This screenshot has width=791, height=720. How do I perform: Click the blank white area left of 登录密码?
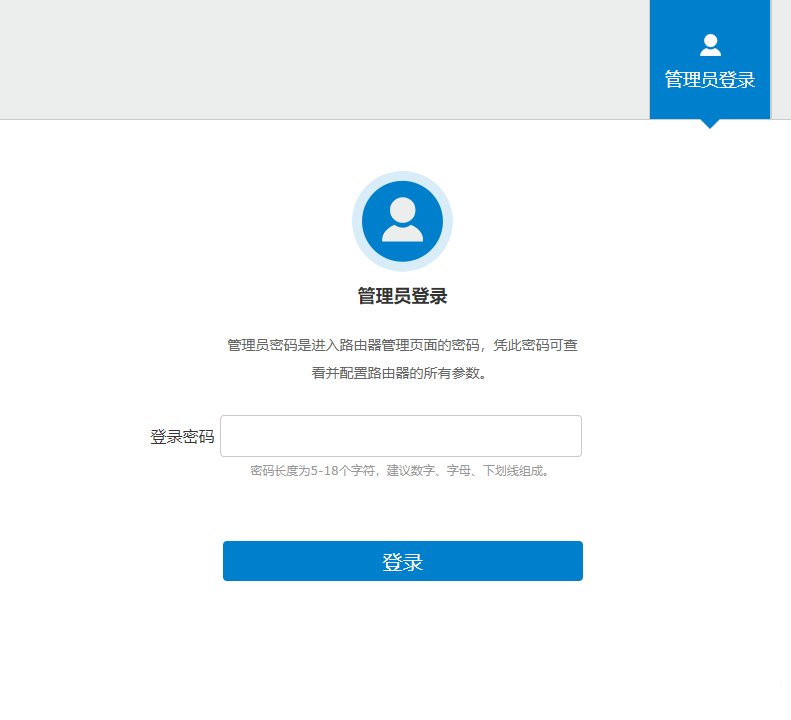click(70, 437)
